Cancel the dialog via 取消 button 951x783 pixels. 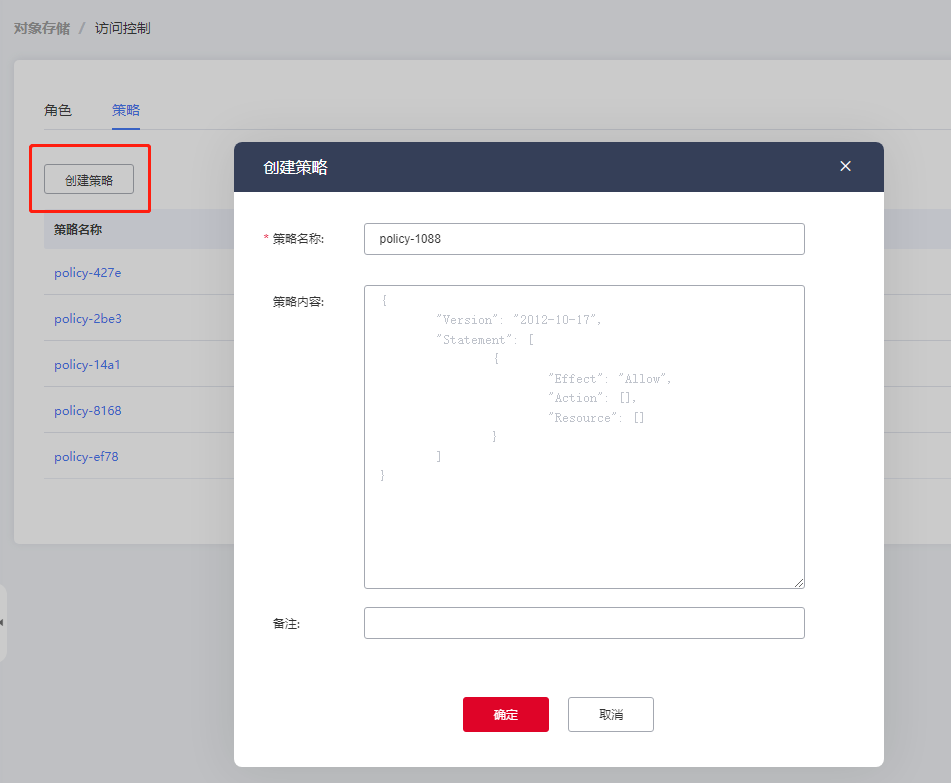point(610,715)
